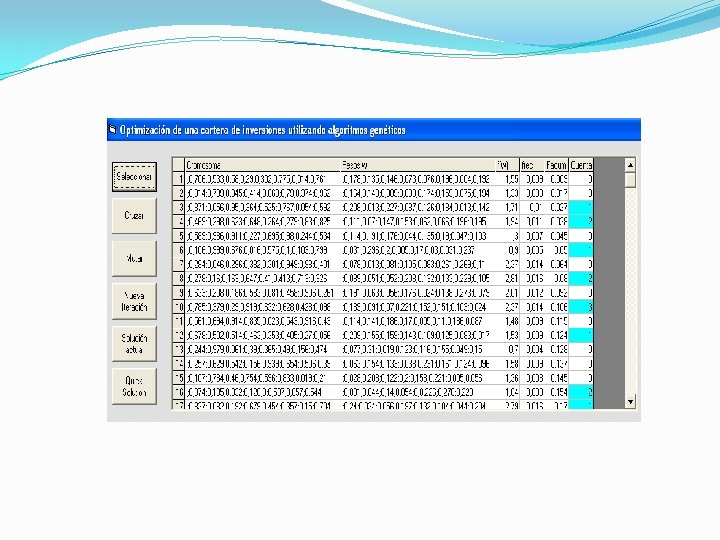
Task: Select row header 13
Action: (x=179, y=350)
